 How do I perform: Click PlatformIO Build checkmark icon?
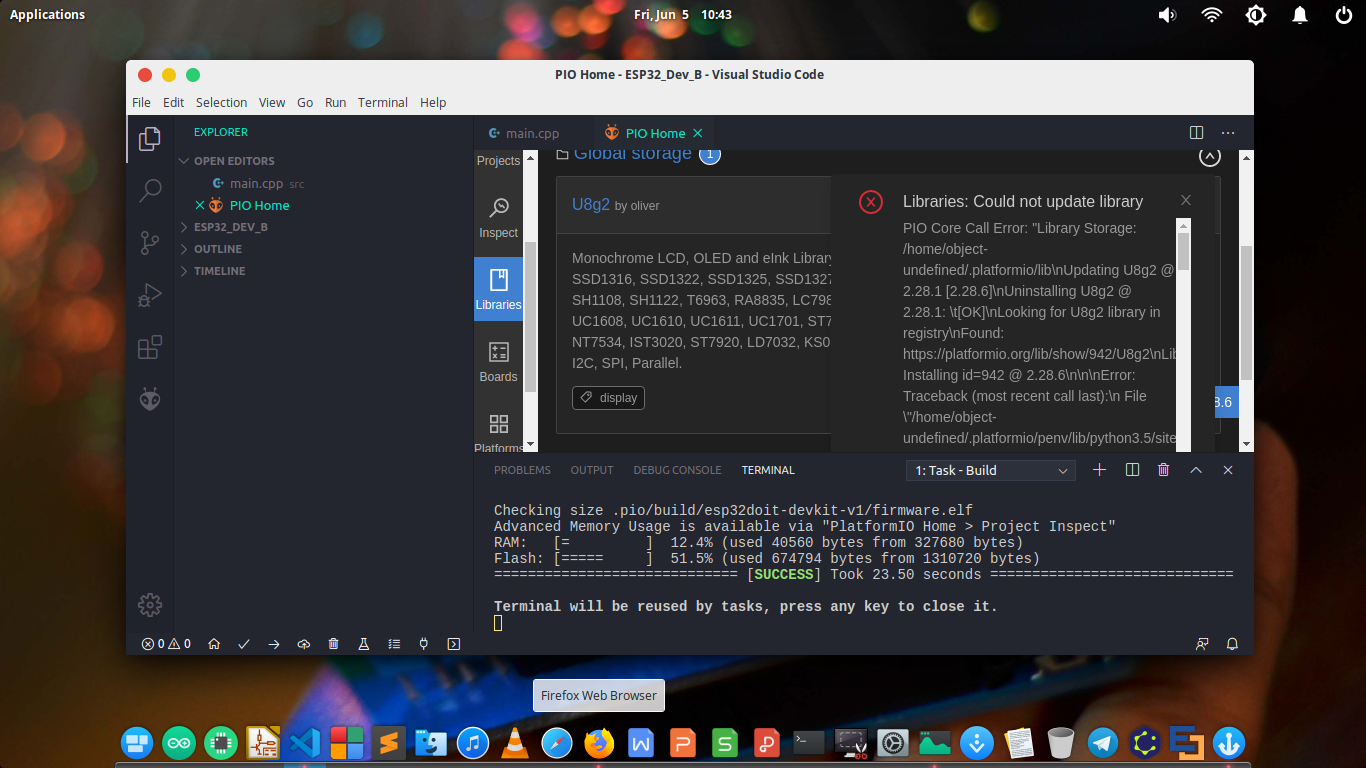tap(244, 644)
